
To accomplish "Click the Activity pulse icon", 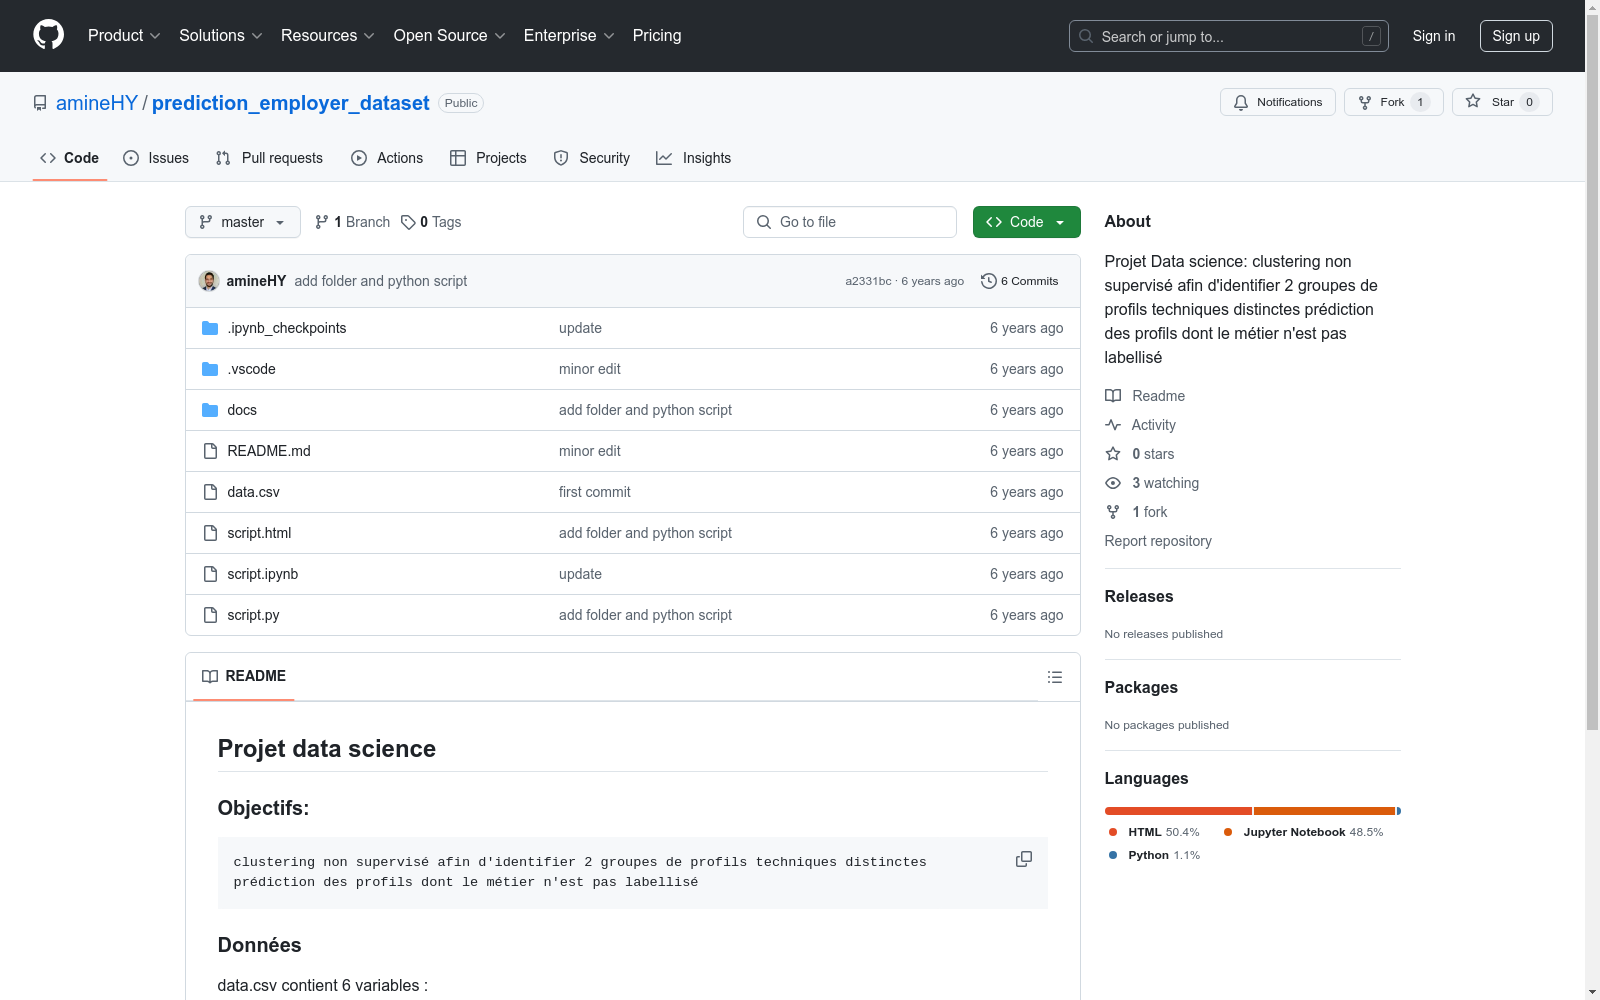I will (x=1113, y=425).
